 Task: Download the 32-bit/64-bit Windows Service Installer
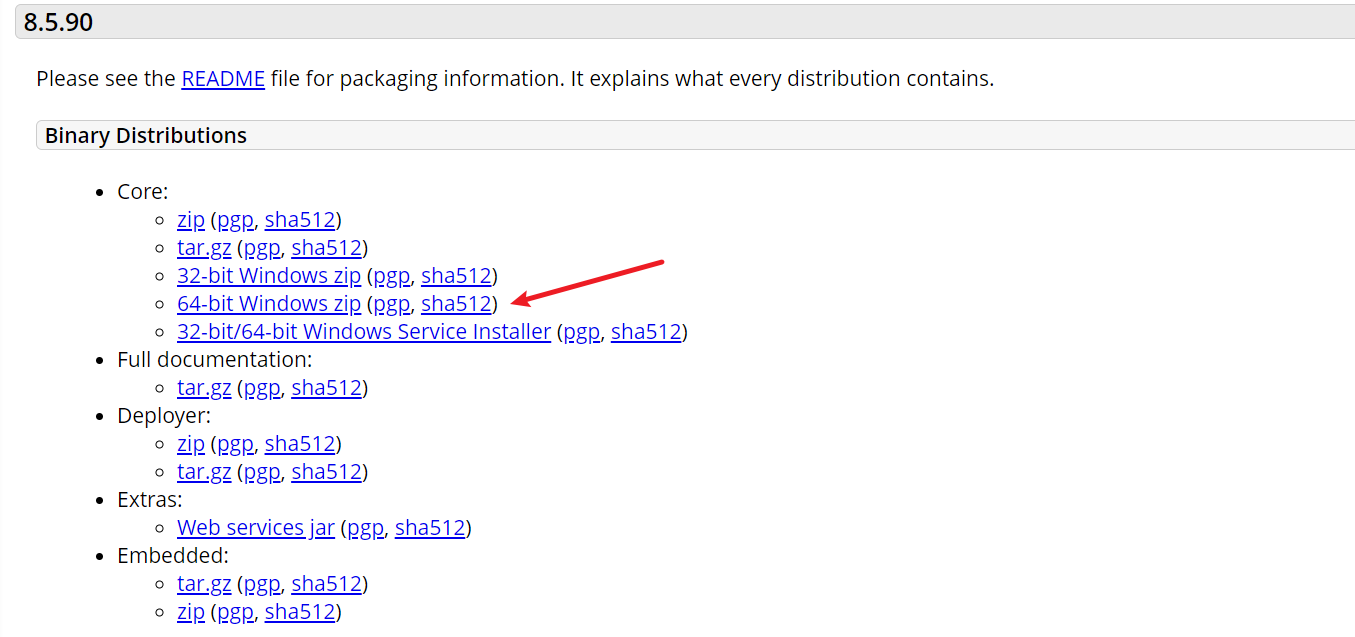[363, 332]
